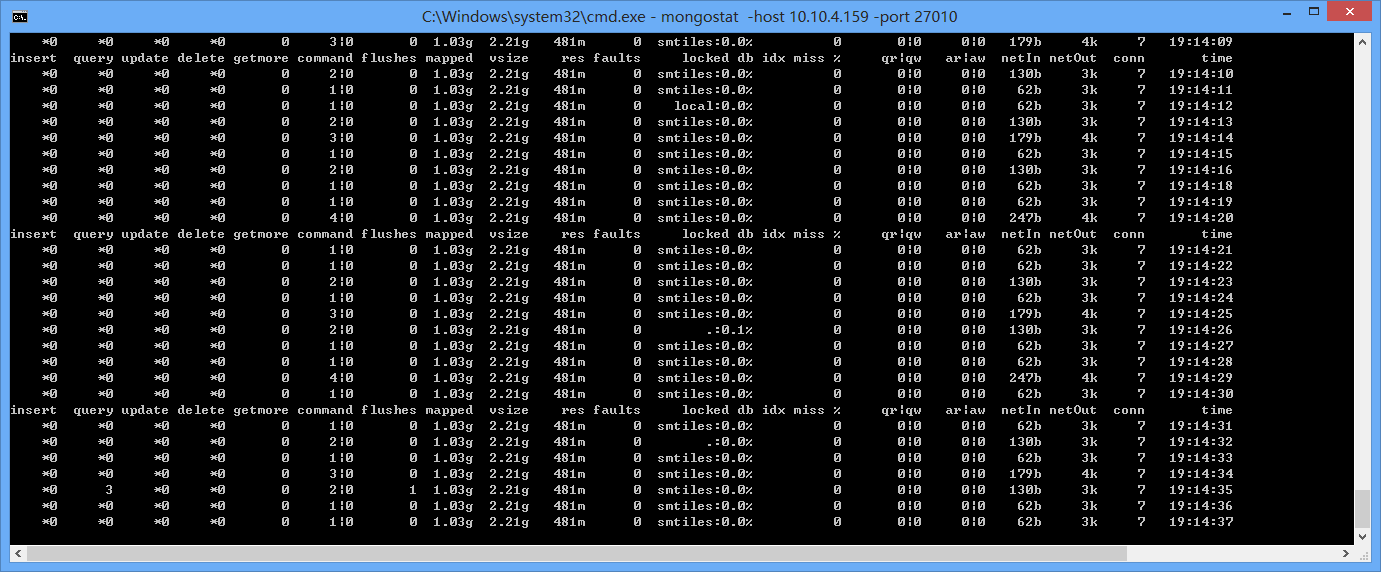Click the horizontal scrollbar thumb
The image size is (1381, 572).
[577, 553]
